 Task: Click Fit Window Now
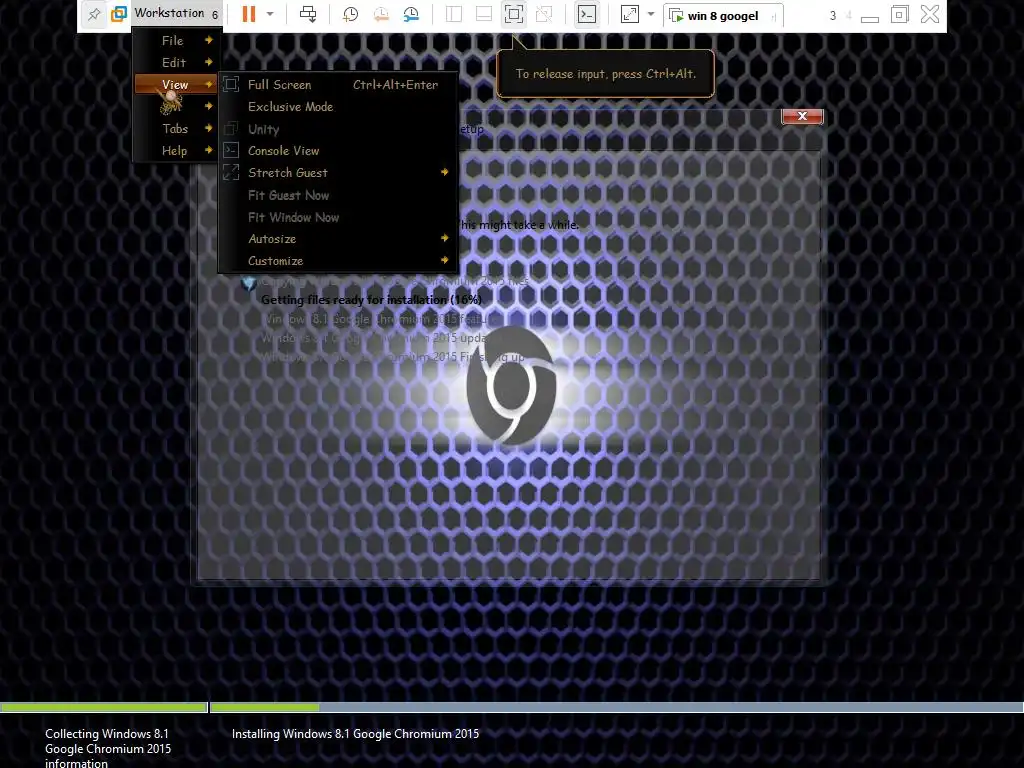click(338, 217)
